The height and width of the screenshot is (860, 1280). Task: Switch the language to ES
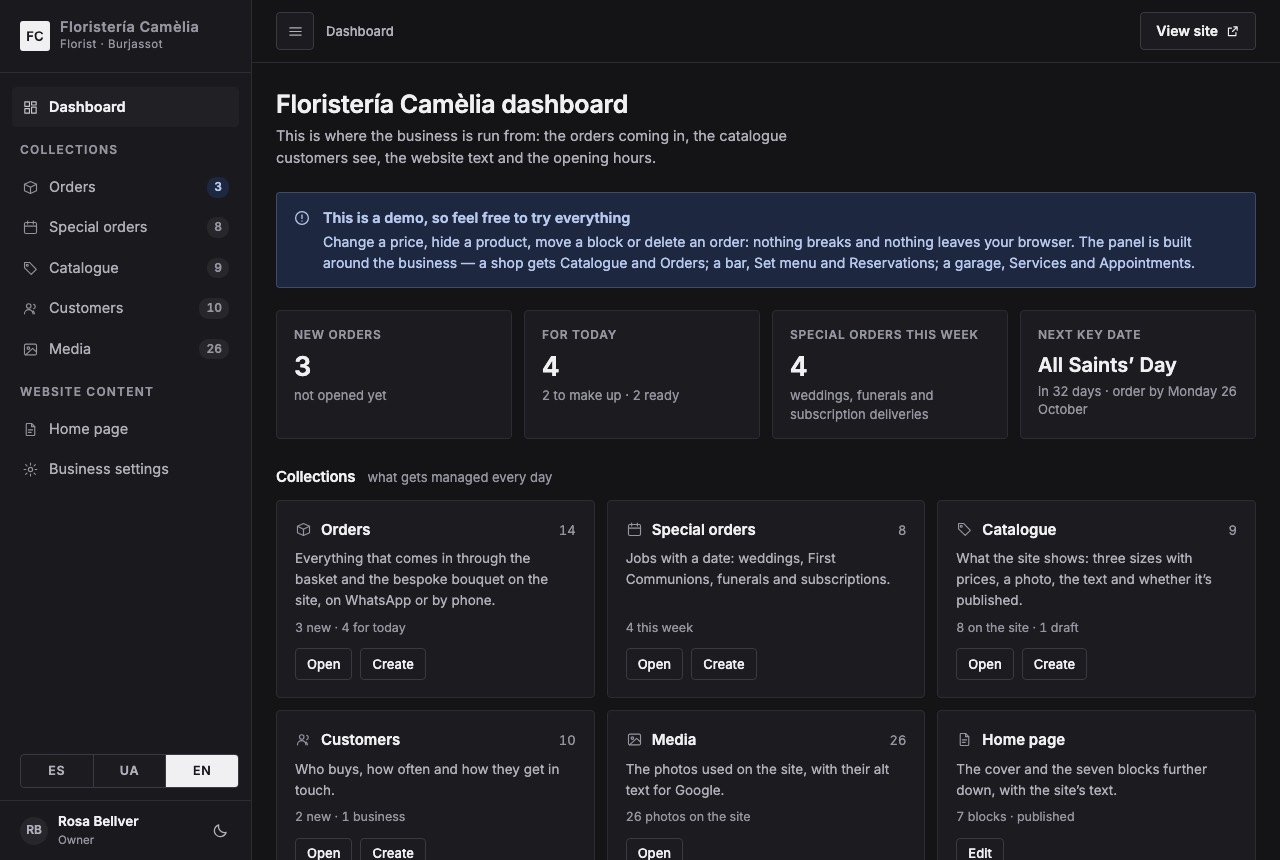pyautogui.click(x=56, y=771)
